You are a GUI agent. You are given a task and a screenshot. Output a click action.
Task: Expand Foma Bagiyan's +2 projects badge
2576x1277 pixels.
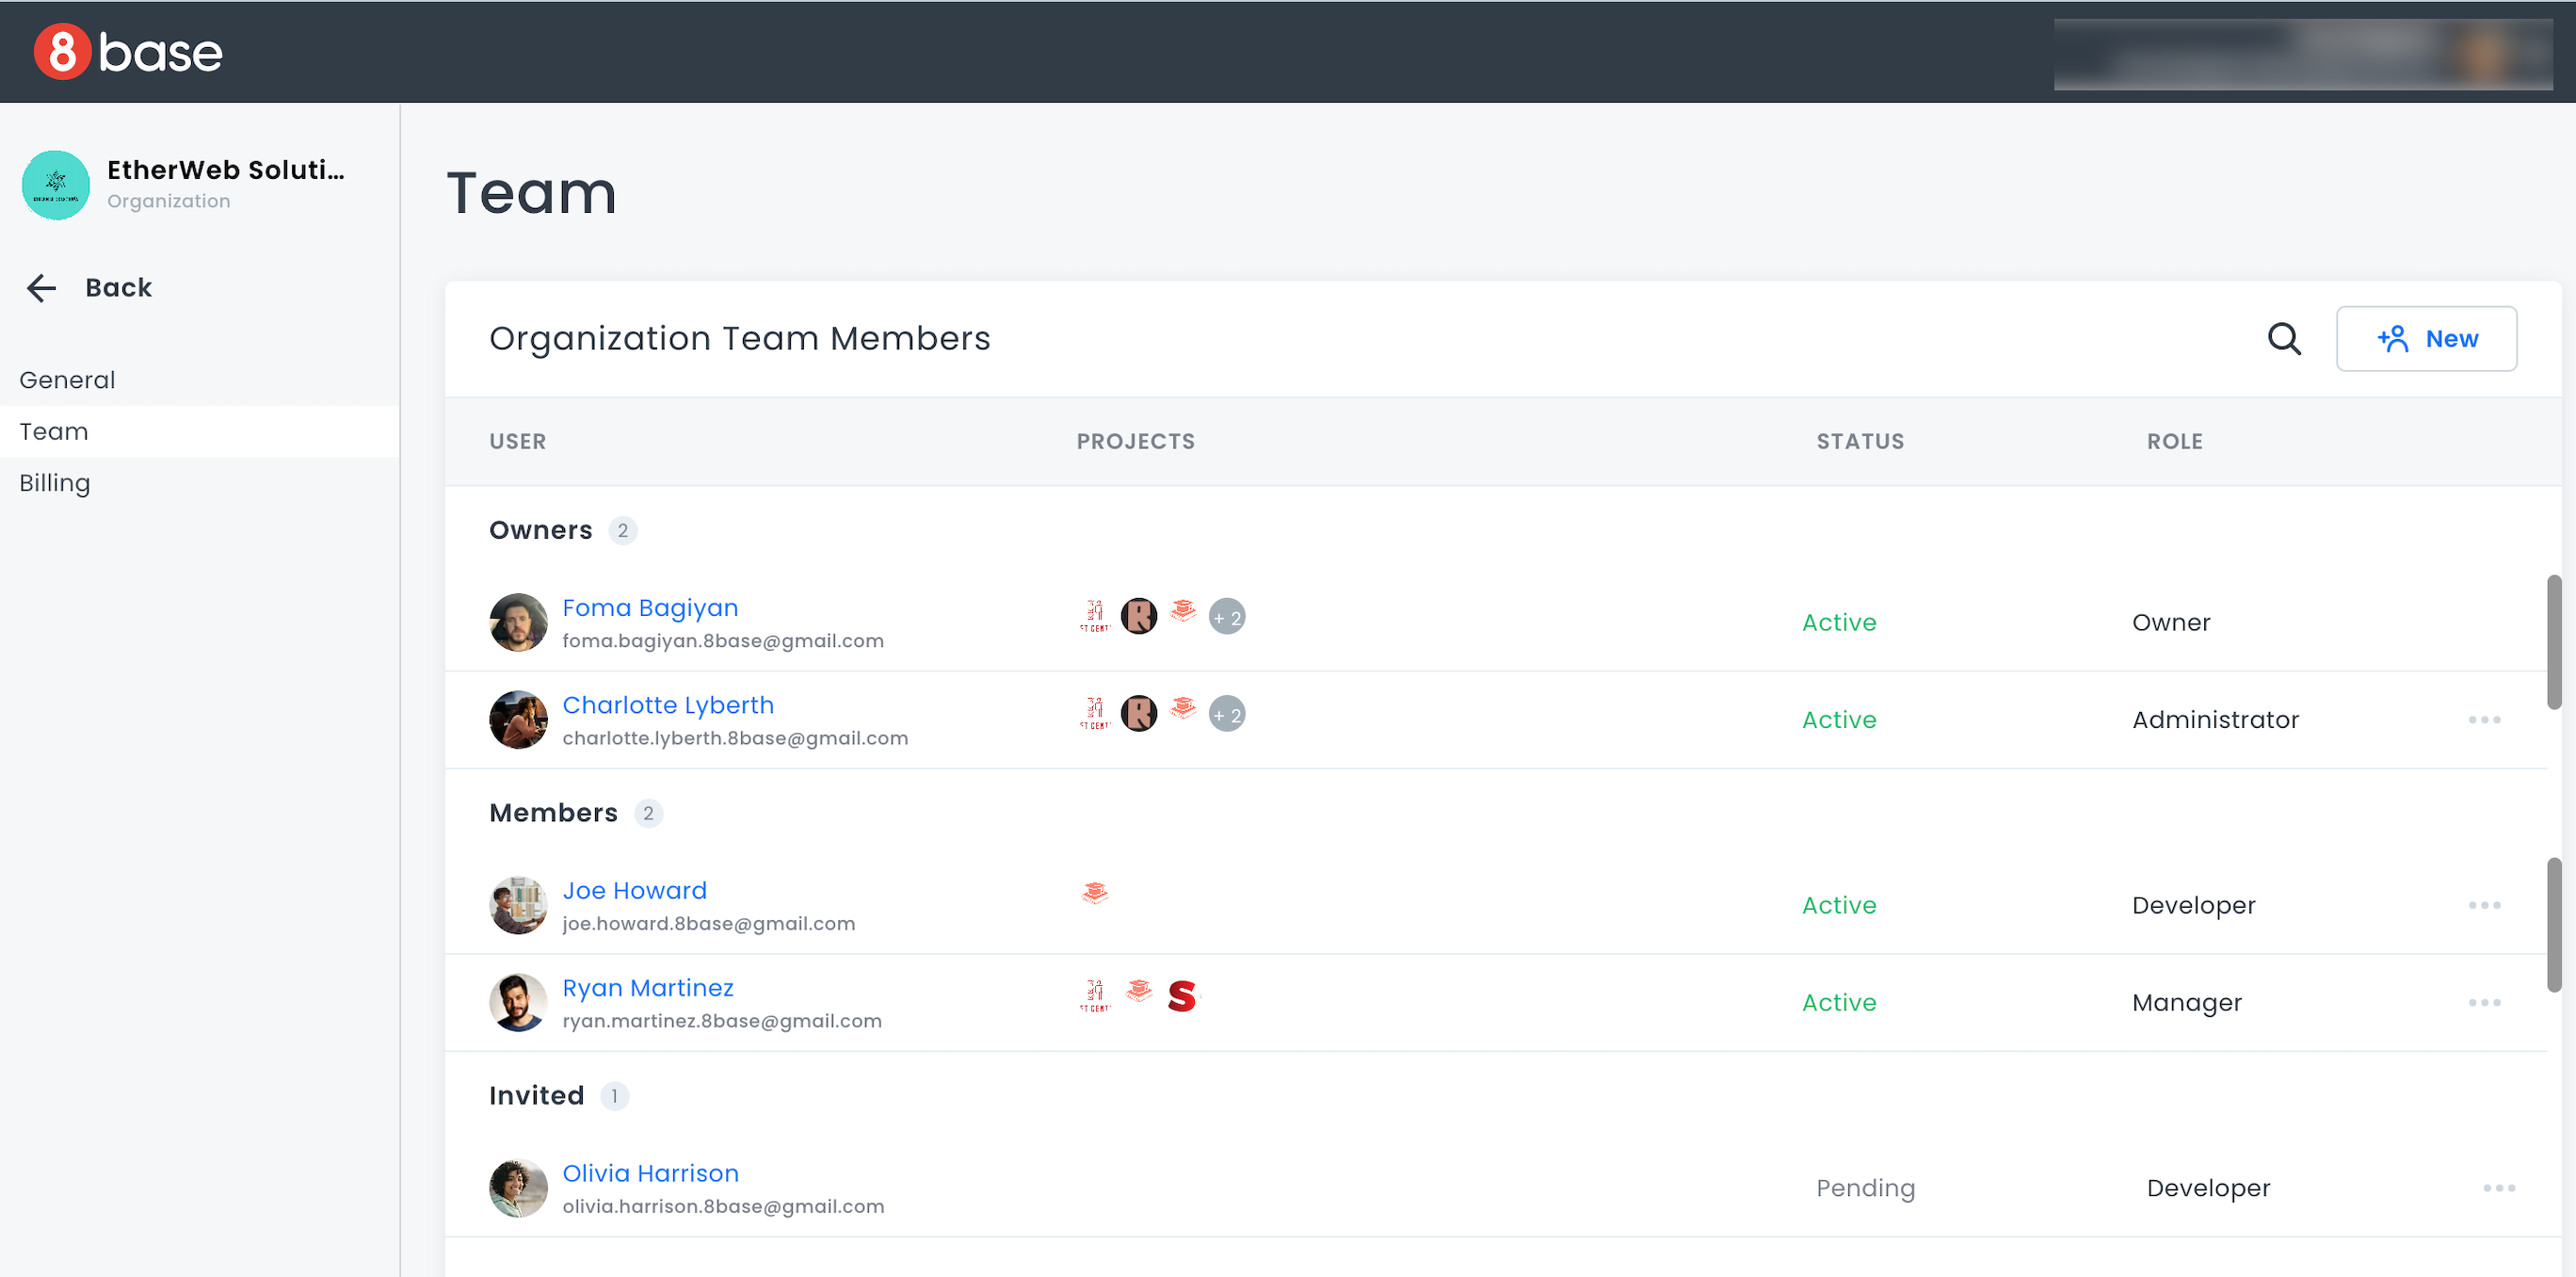[1227, 617]
